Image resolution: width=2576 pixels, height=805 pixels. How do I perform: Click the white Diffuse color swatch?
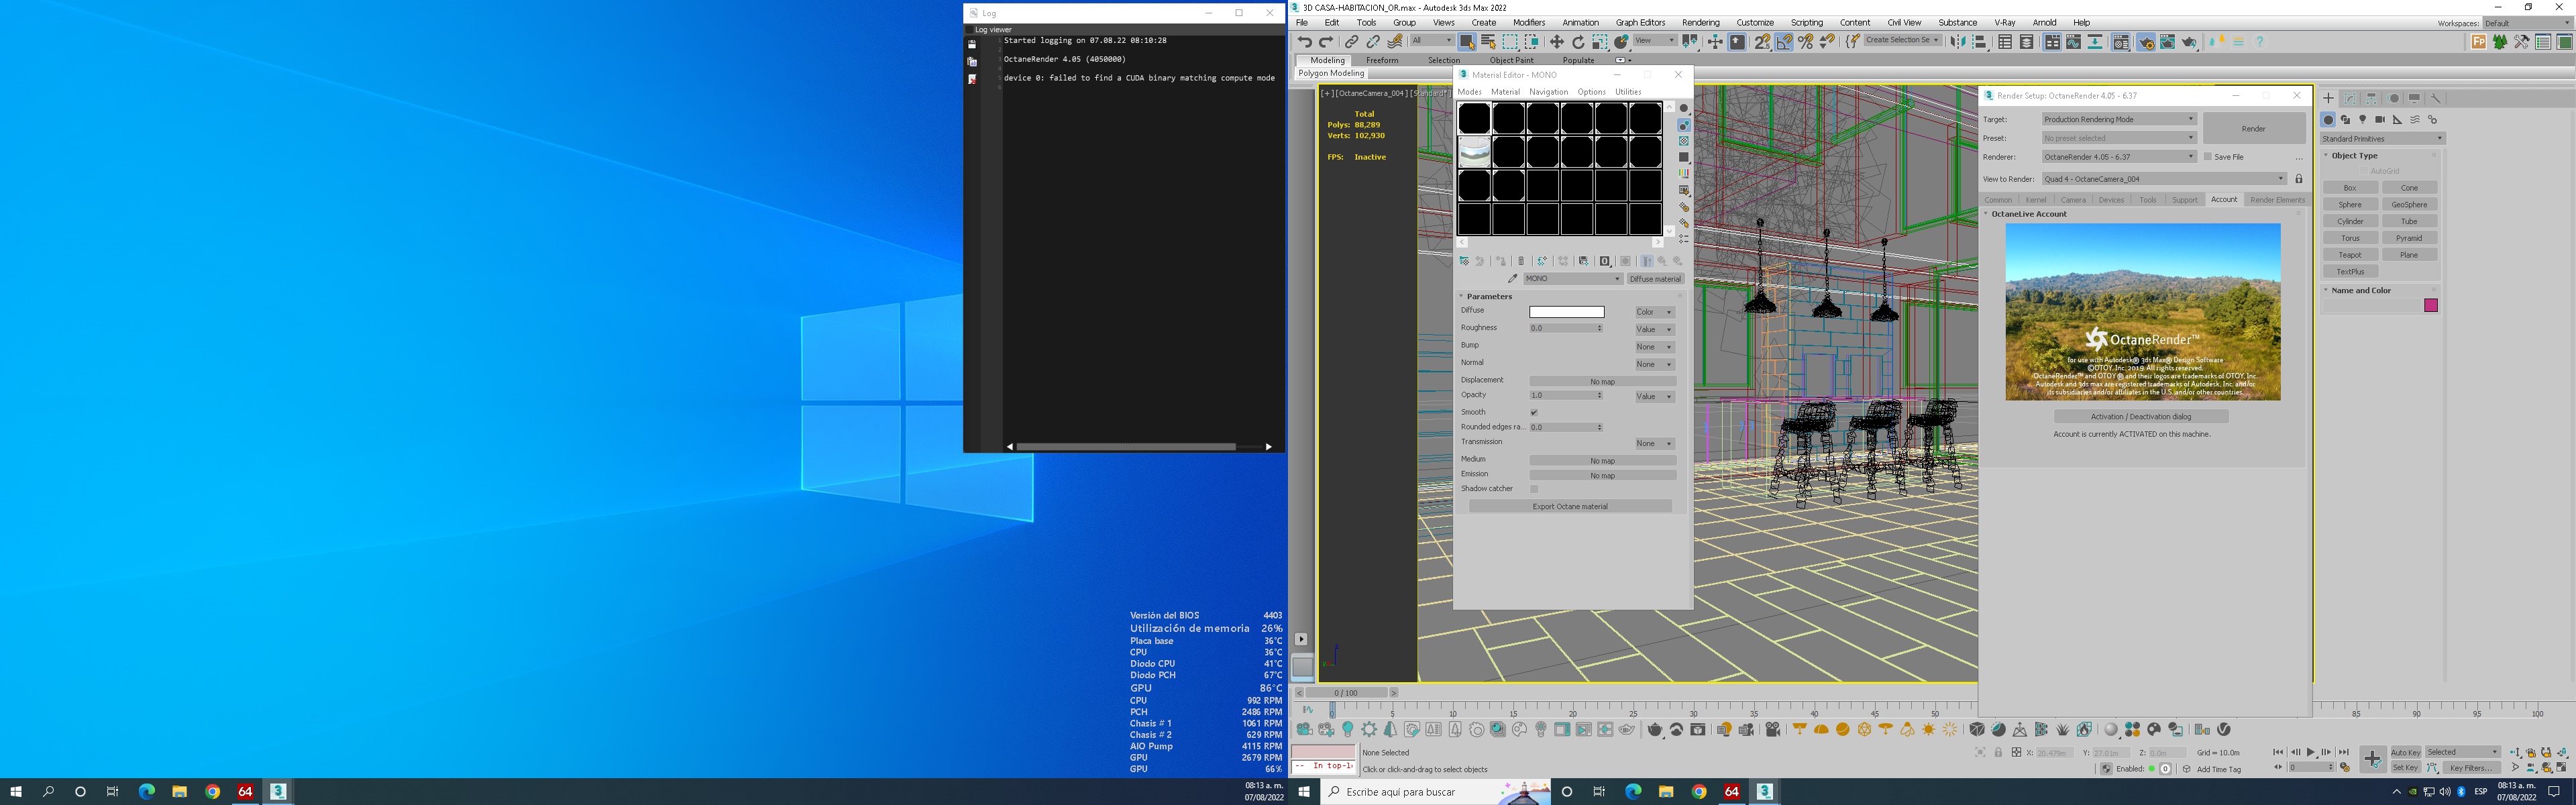coord(1566,312)
